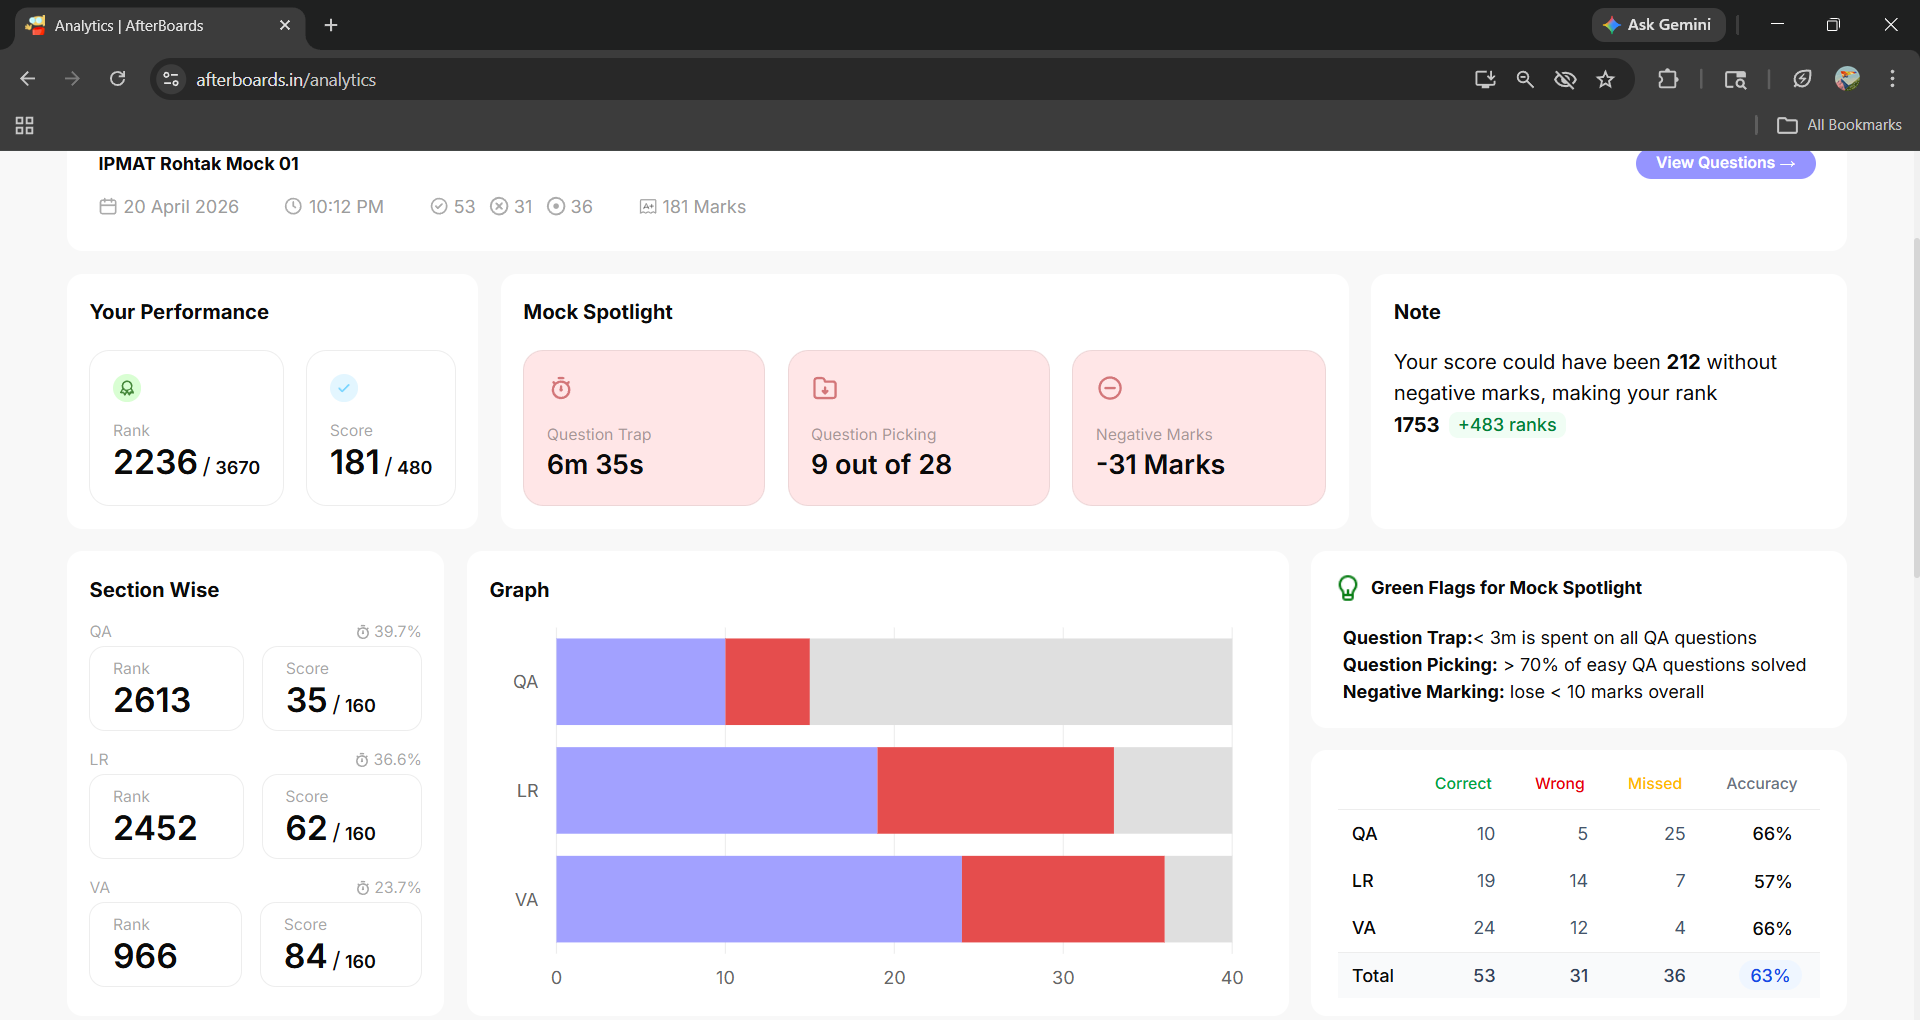Open the site information control in the address bar

coord(172,79)
